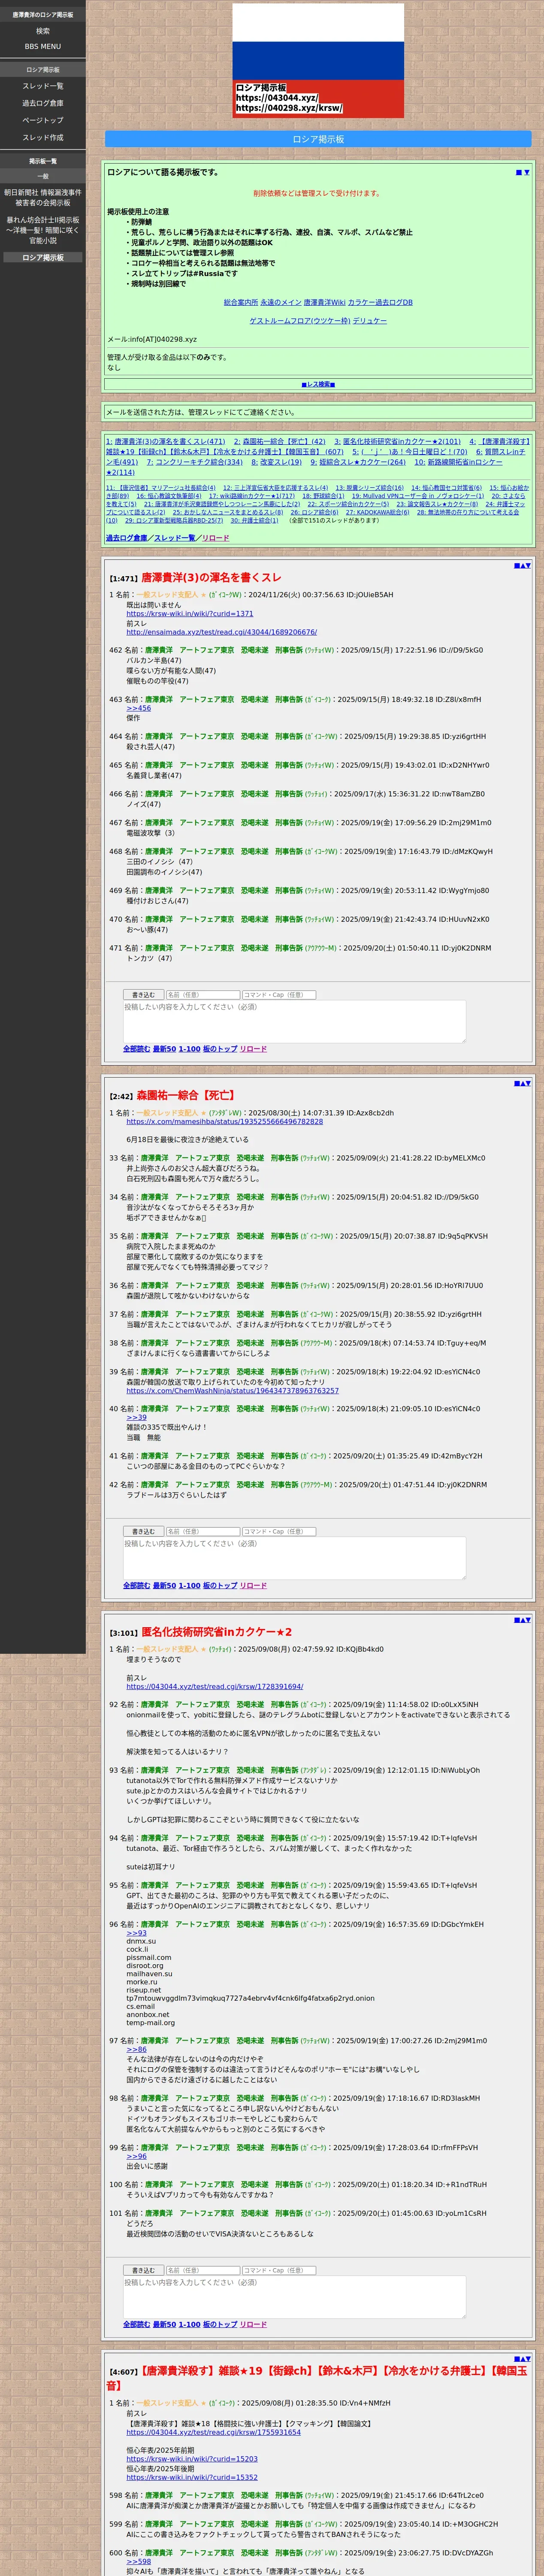The height and width of the screenshot is (2576, 544).
Task: Open the krsw-wiki curid=15352 link
Action: click(192, 2478)
